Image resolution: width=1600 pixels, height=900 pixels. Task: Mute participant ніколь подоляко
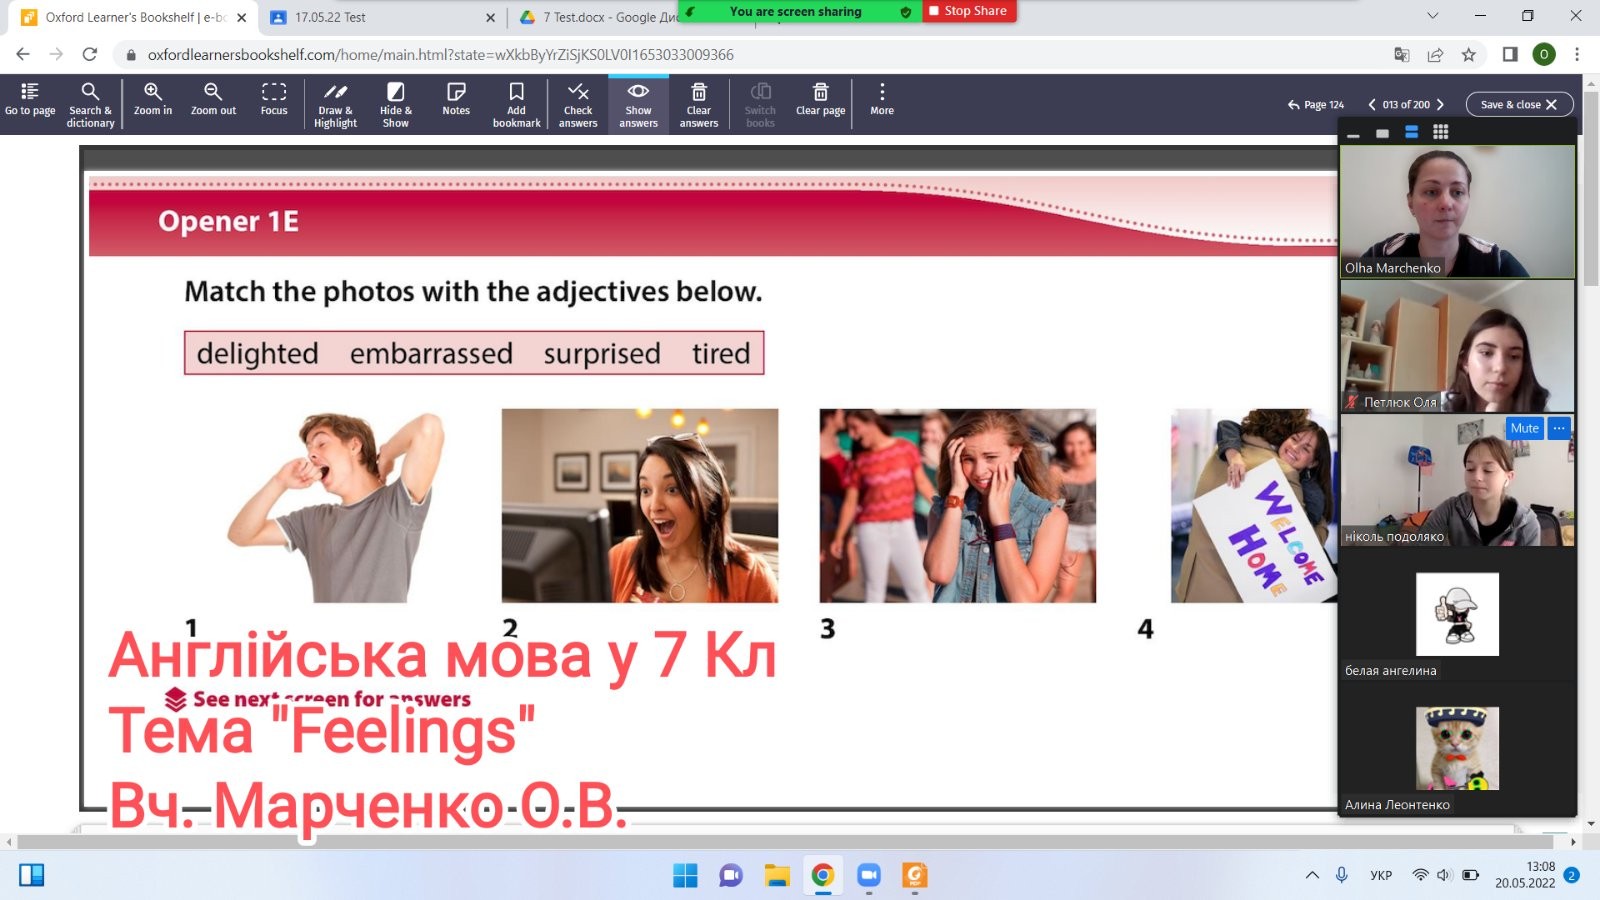click(x=1524, y=428)
